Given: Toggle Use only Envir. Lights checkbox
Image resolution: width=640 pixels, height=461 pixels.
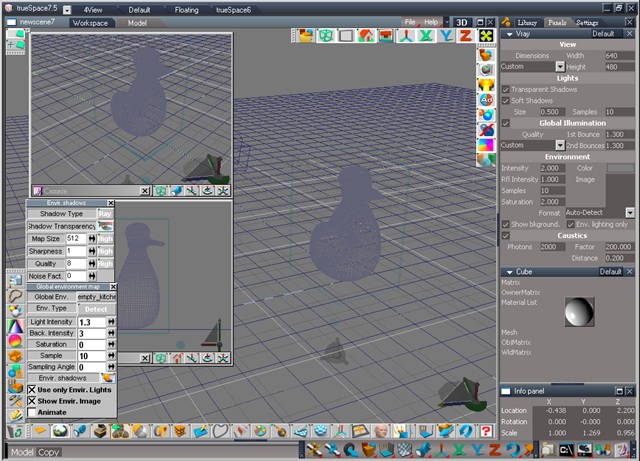Looking at the screenshot, I should (x=32, y=389).
